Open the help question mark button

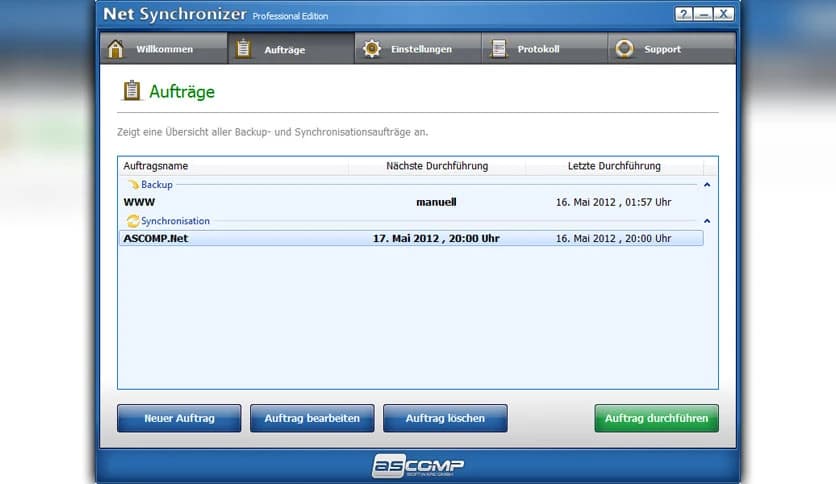click(684, 14)
